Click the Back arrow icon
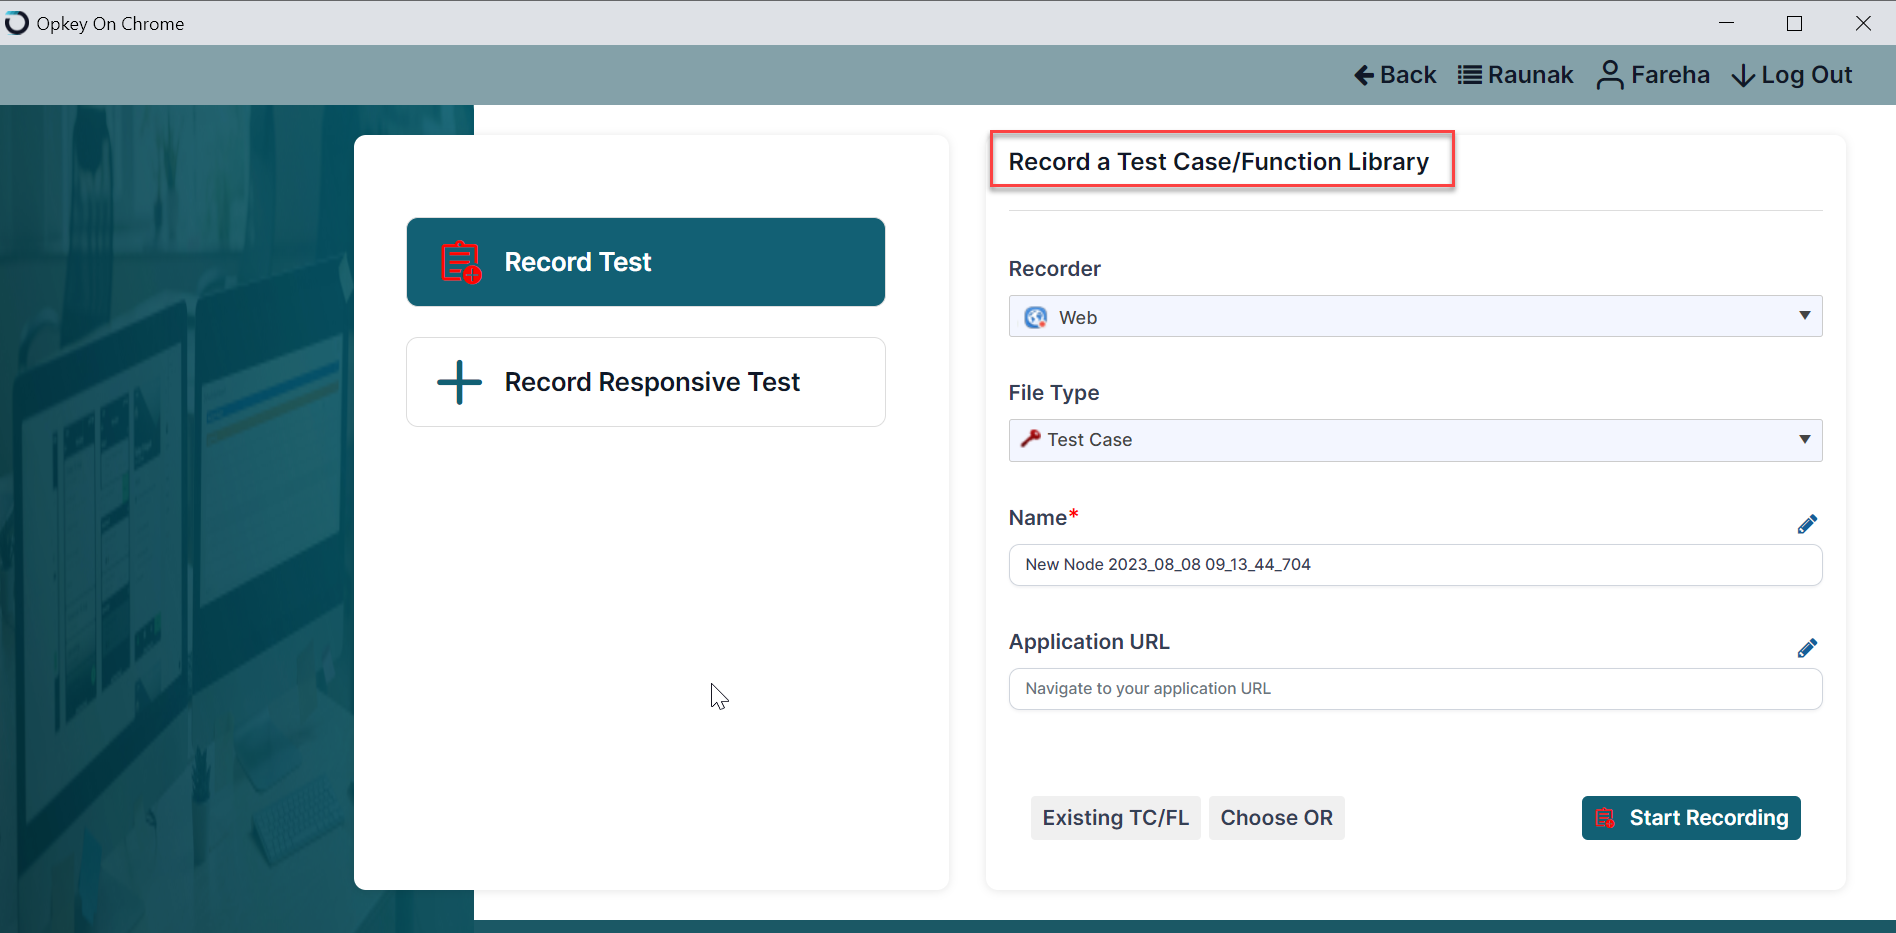The height and width of the screenshot is (933, 1896). point(1364,75)
